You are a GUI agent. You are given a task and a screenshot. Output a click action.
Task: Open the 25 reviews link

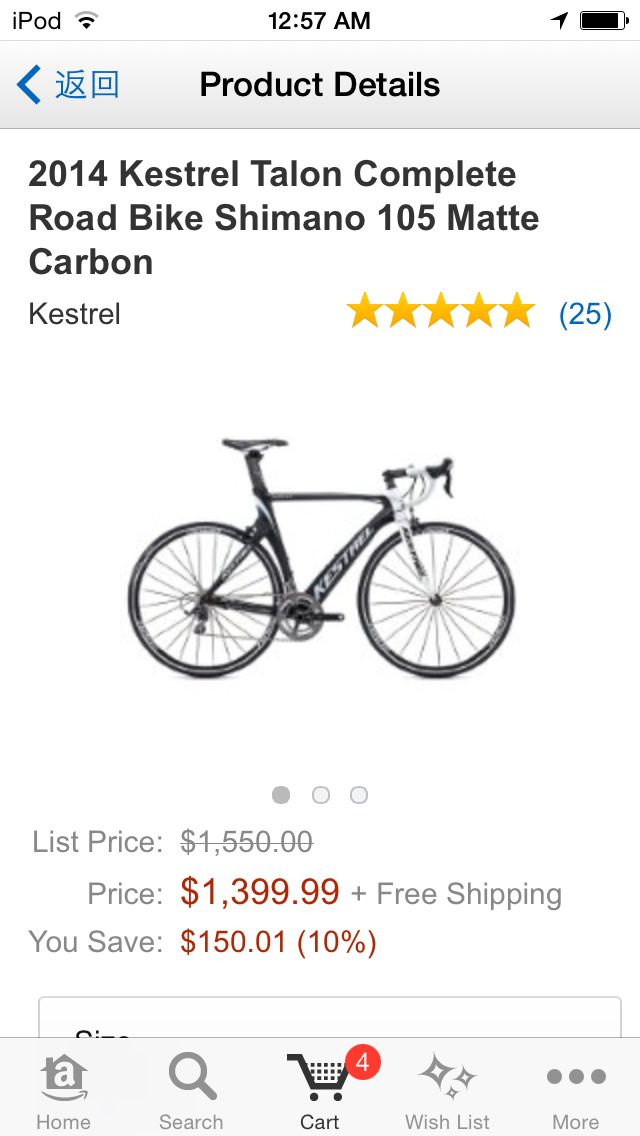coord(585,314)
